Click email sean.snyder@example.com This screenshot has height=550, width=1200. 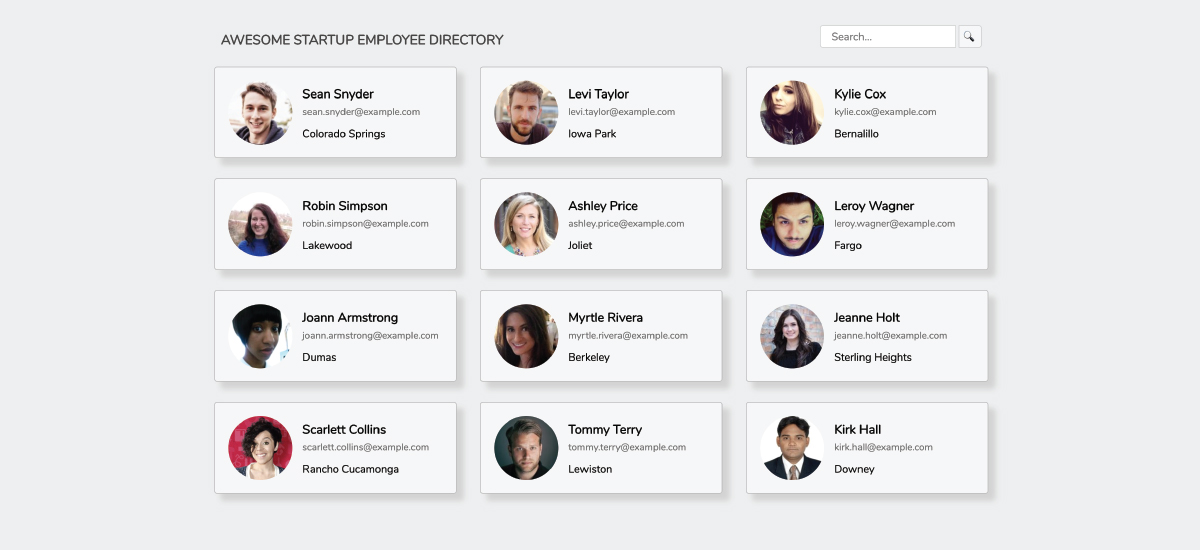(x=361, y=112)
